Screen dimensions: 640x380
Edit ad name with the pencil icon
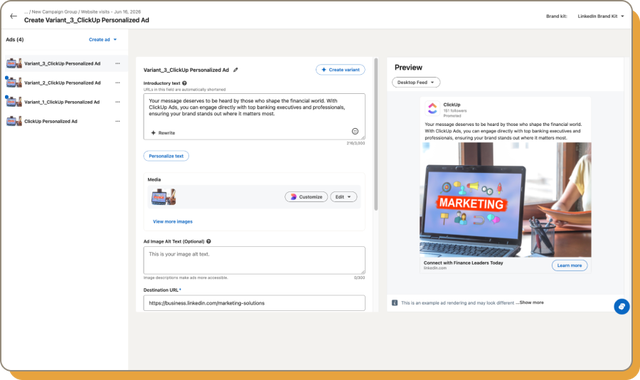point(236,70)
